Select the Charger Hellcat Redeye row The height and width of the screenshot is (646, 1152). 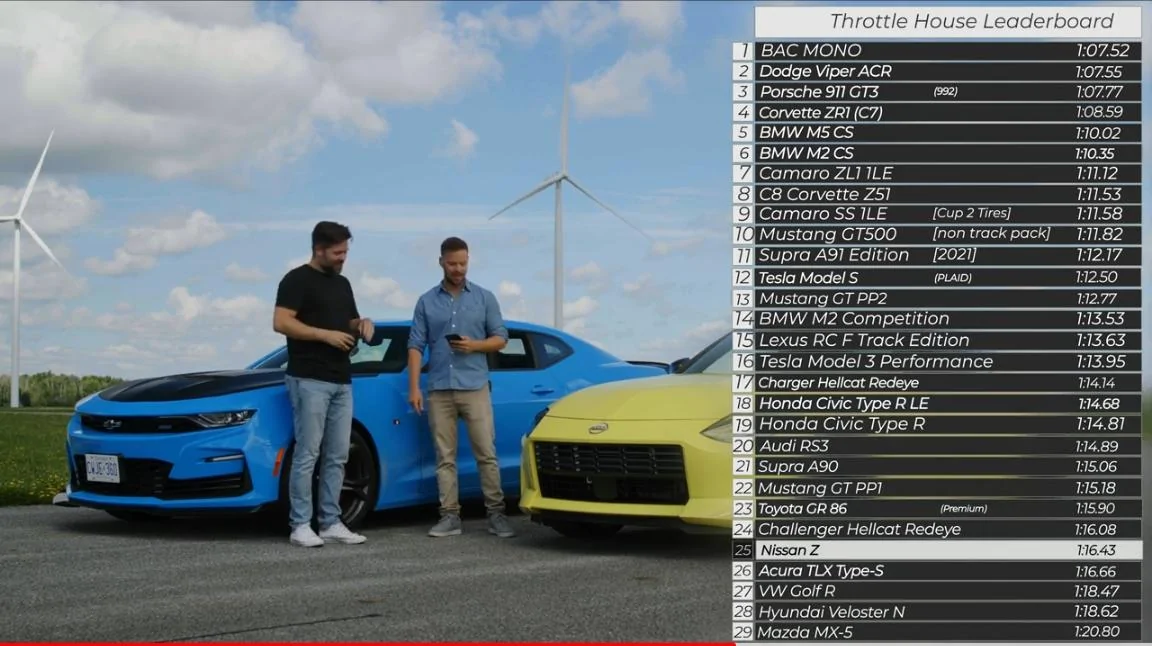(948, 383)
